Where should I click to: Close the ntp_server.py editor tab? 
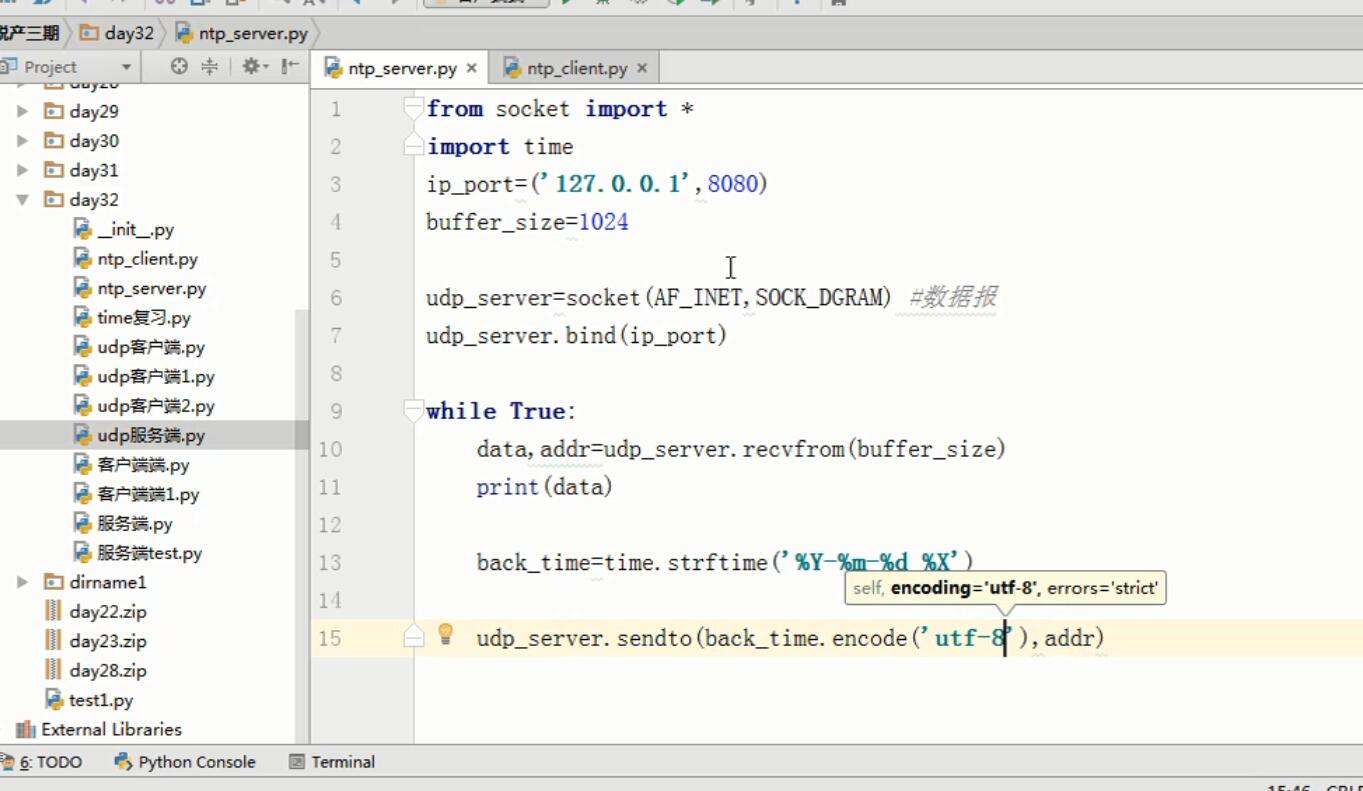[471, 68]
